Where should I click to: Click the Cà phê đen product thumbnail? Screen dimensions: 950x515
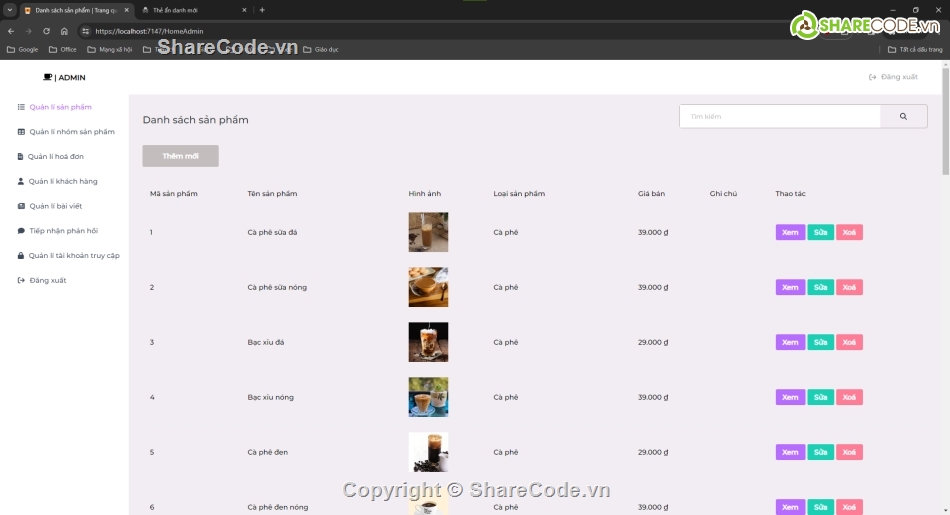[428, 452]
